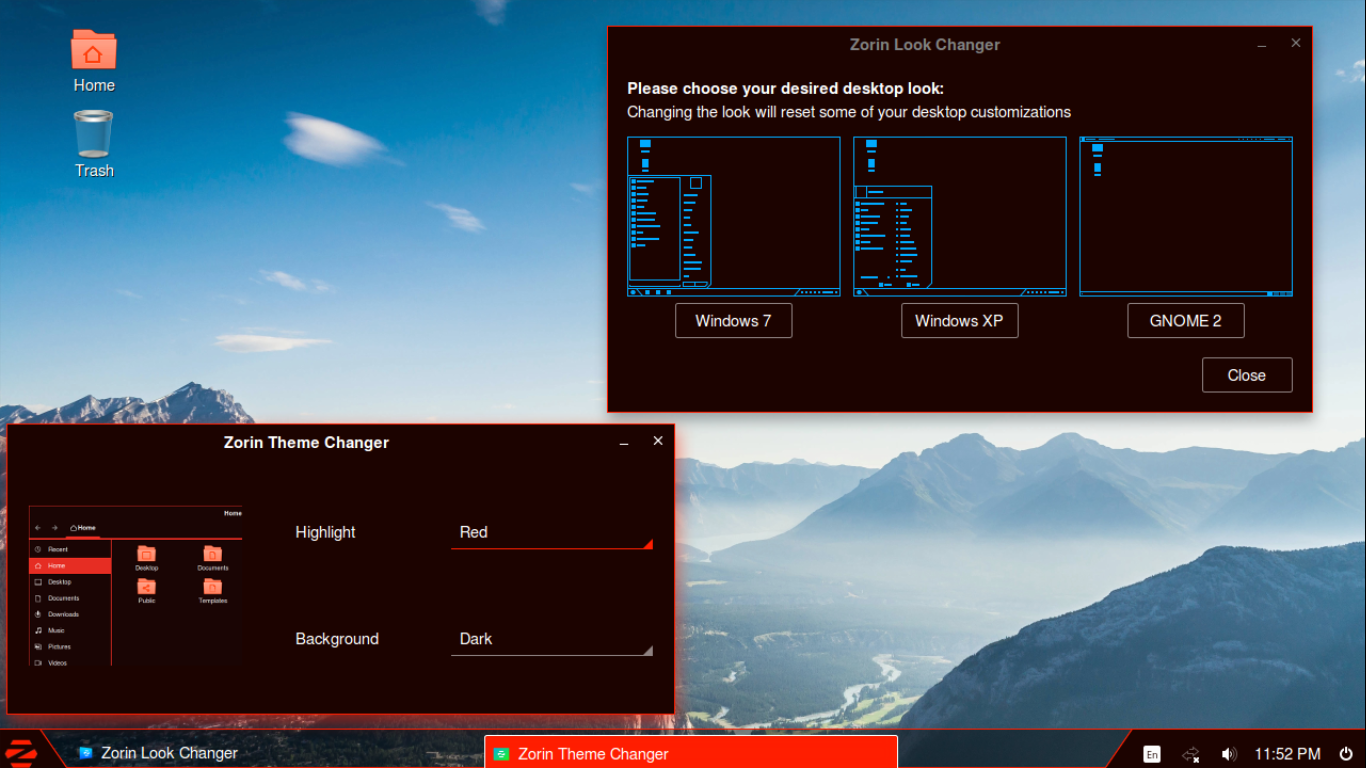Click the 11:52 PM clock
The image size is (1366, 768).
click(x=1288, y=754)
